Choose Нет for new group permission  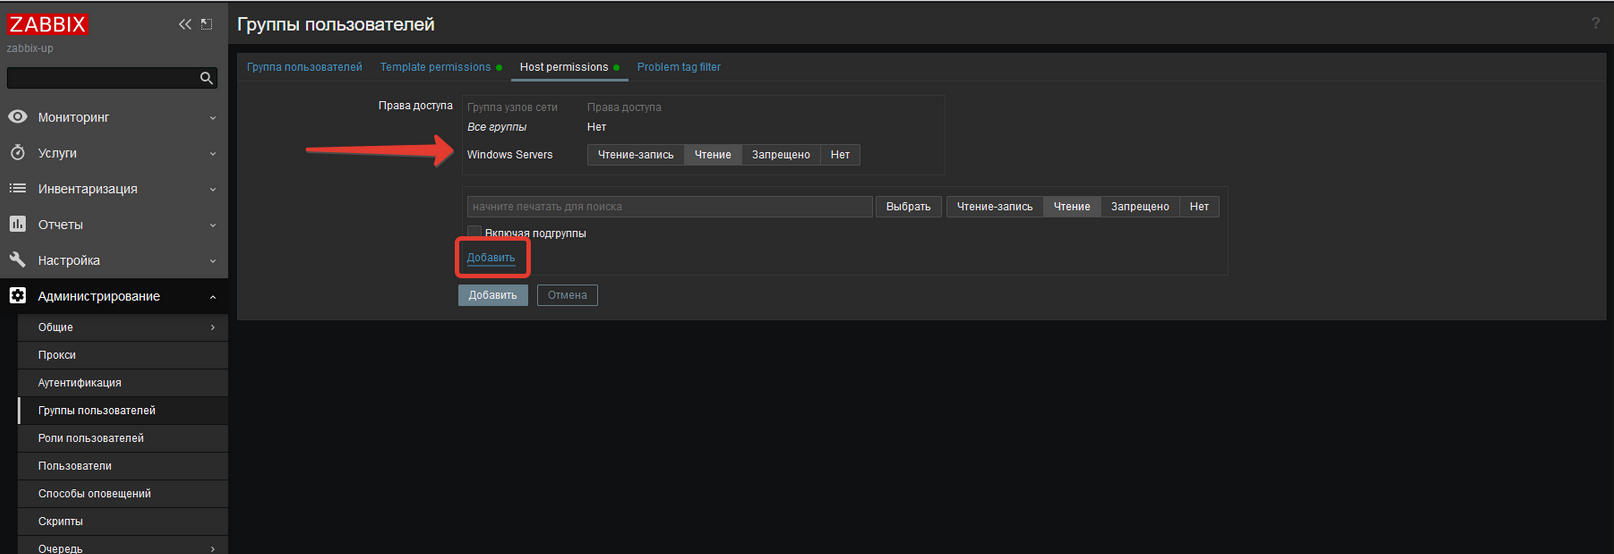(1199, 207)
